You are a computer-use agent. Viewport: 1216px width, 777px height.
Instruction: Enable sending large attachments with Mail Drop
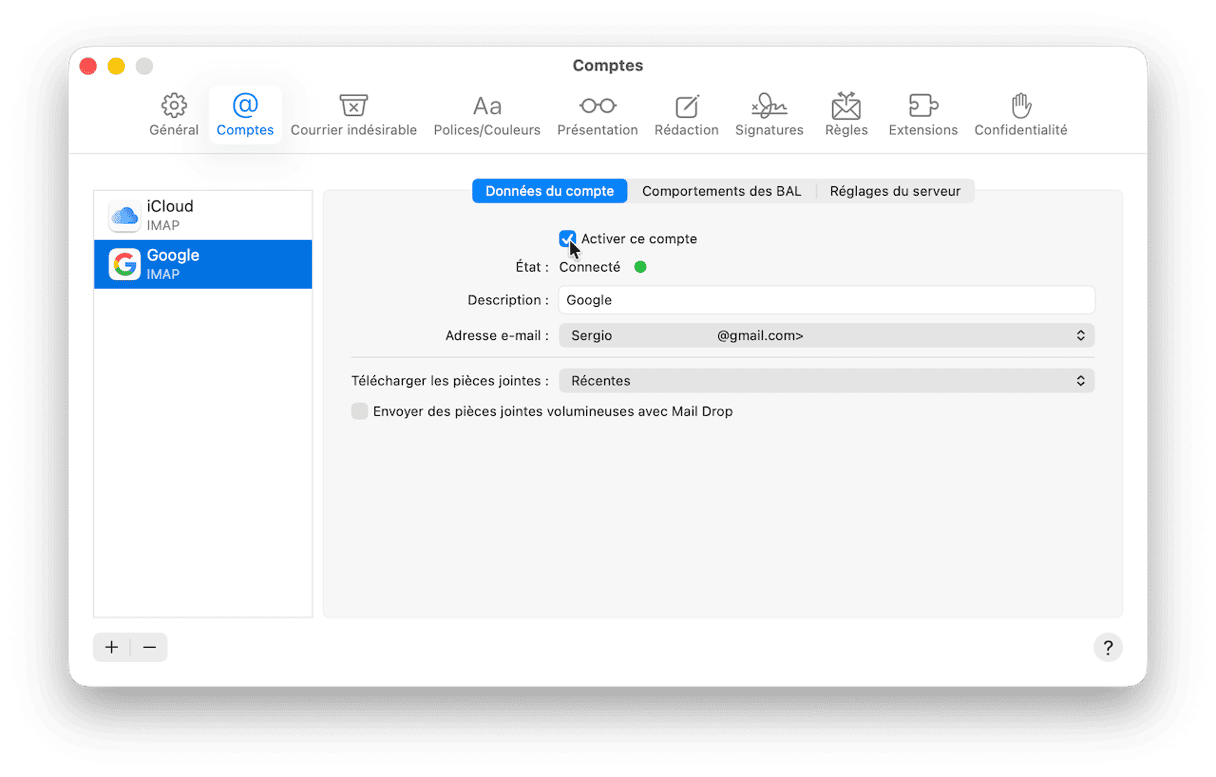[359, 411]
